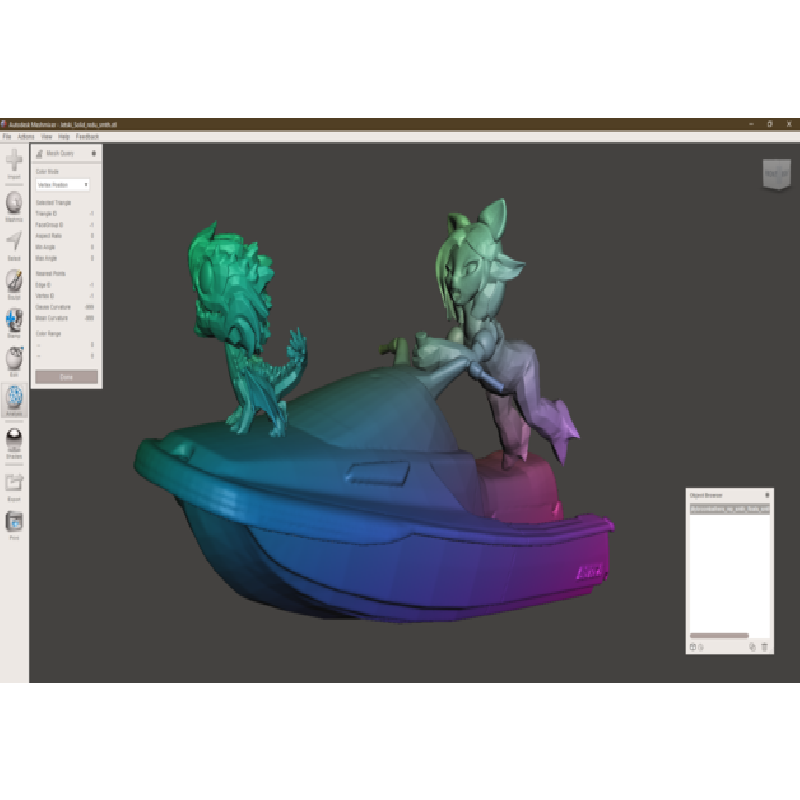The image size is (800, 800).
Task: Open the Feedback menu
Action: [x=87, y=136]
